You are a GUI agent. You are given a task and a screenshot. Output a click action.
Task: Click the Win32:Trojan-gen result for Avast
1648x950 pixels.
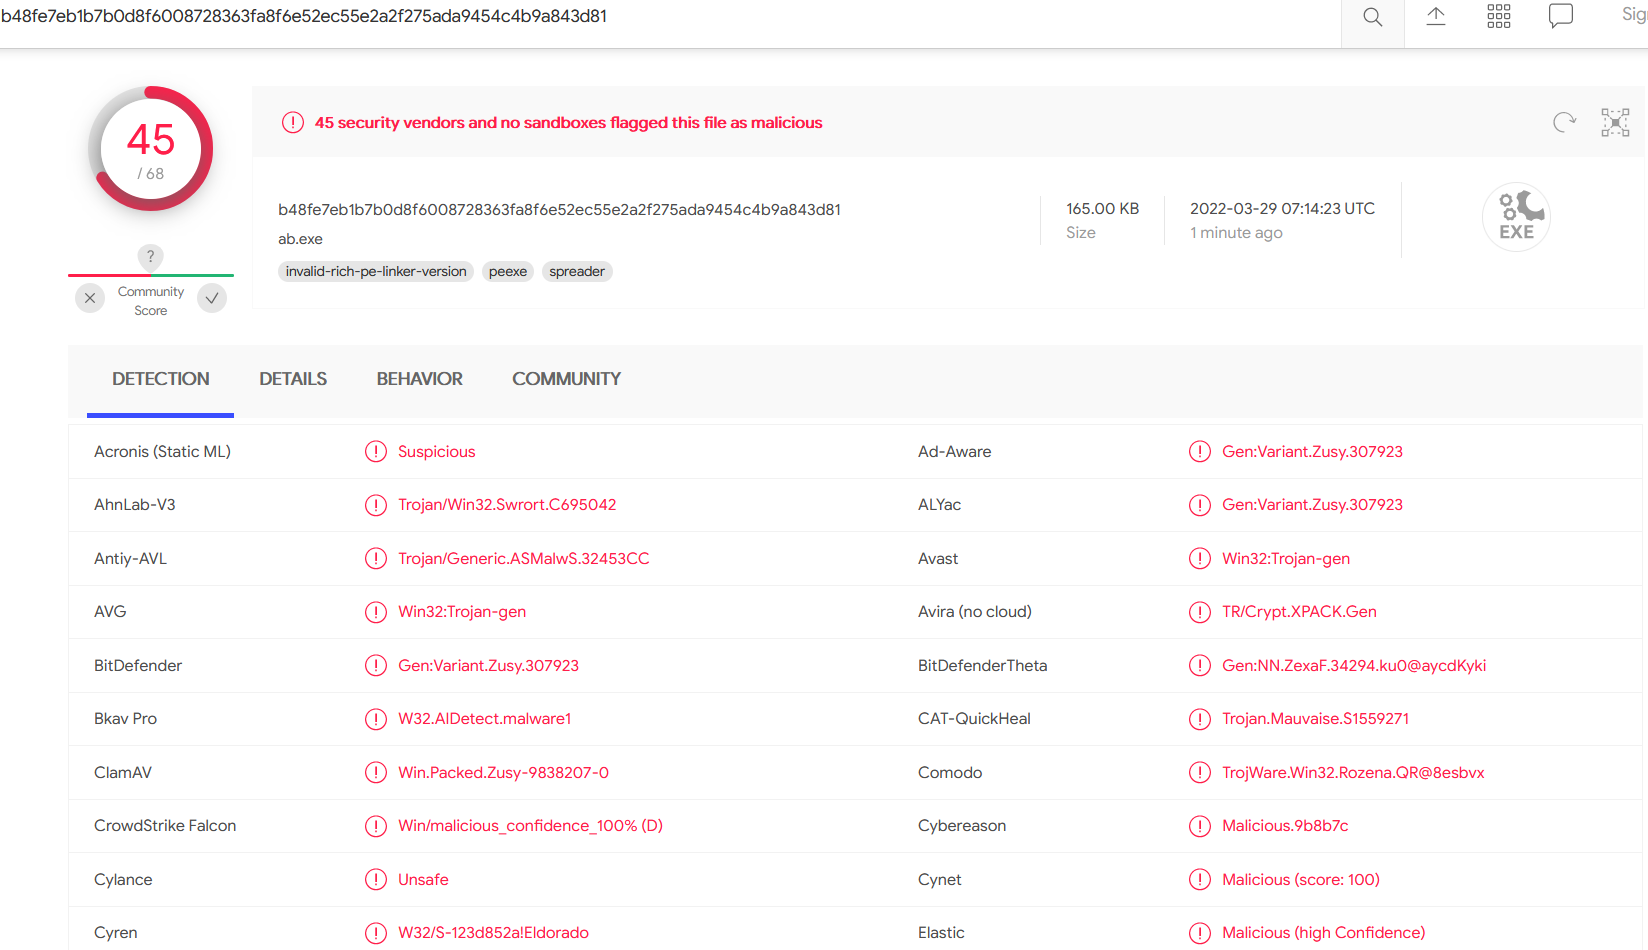coord(1286,559)
